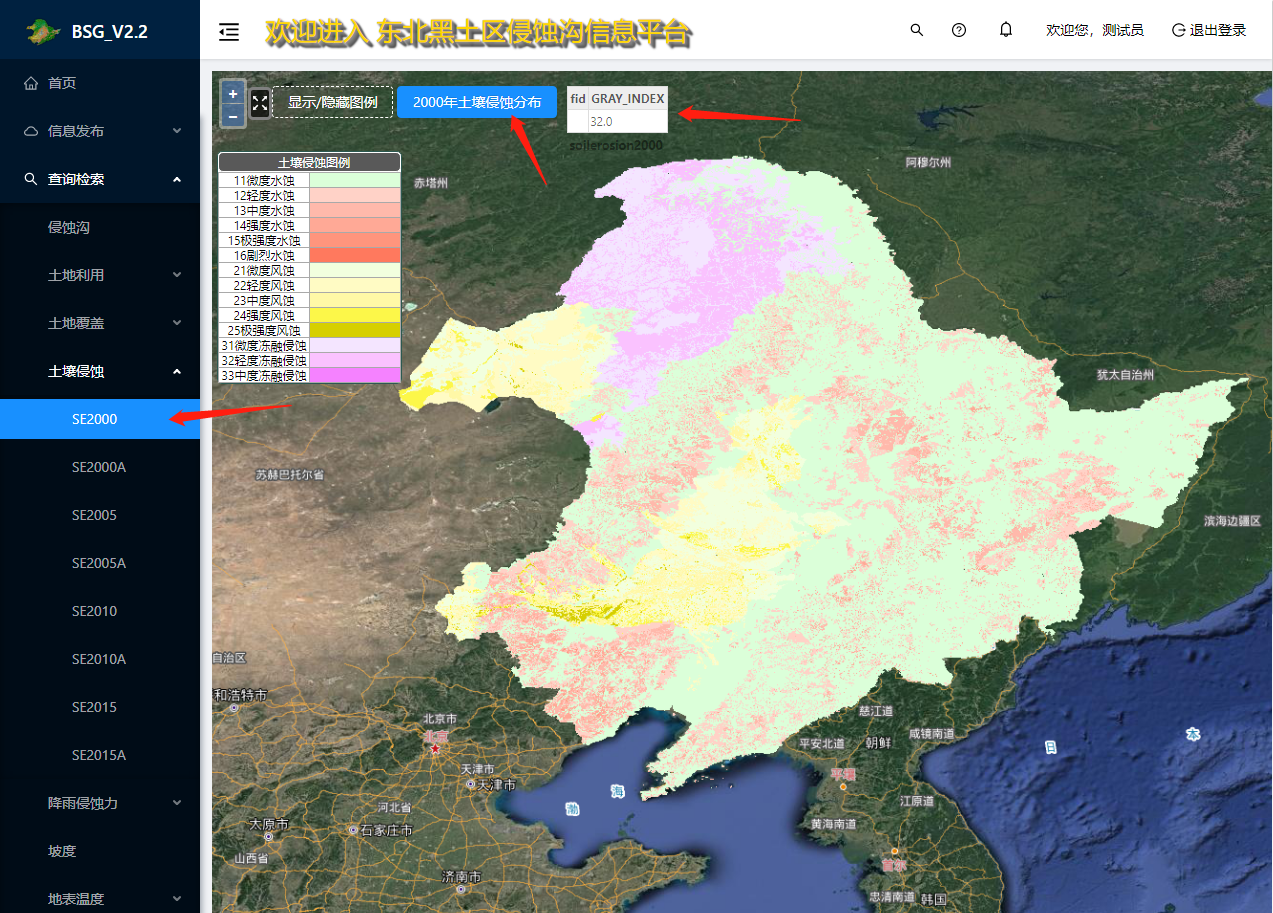Screen dimensions: 1273x913
Task: Collapse the sidebar with the hamburger icon
Action: pyautogui.click(x=229, y=32)
